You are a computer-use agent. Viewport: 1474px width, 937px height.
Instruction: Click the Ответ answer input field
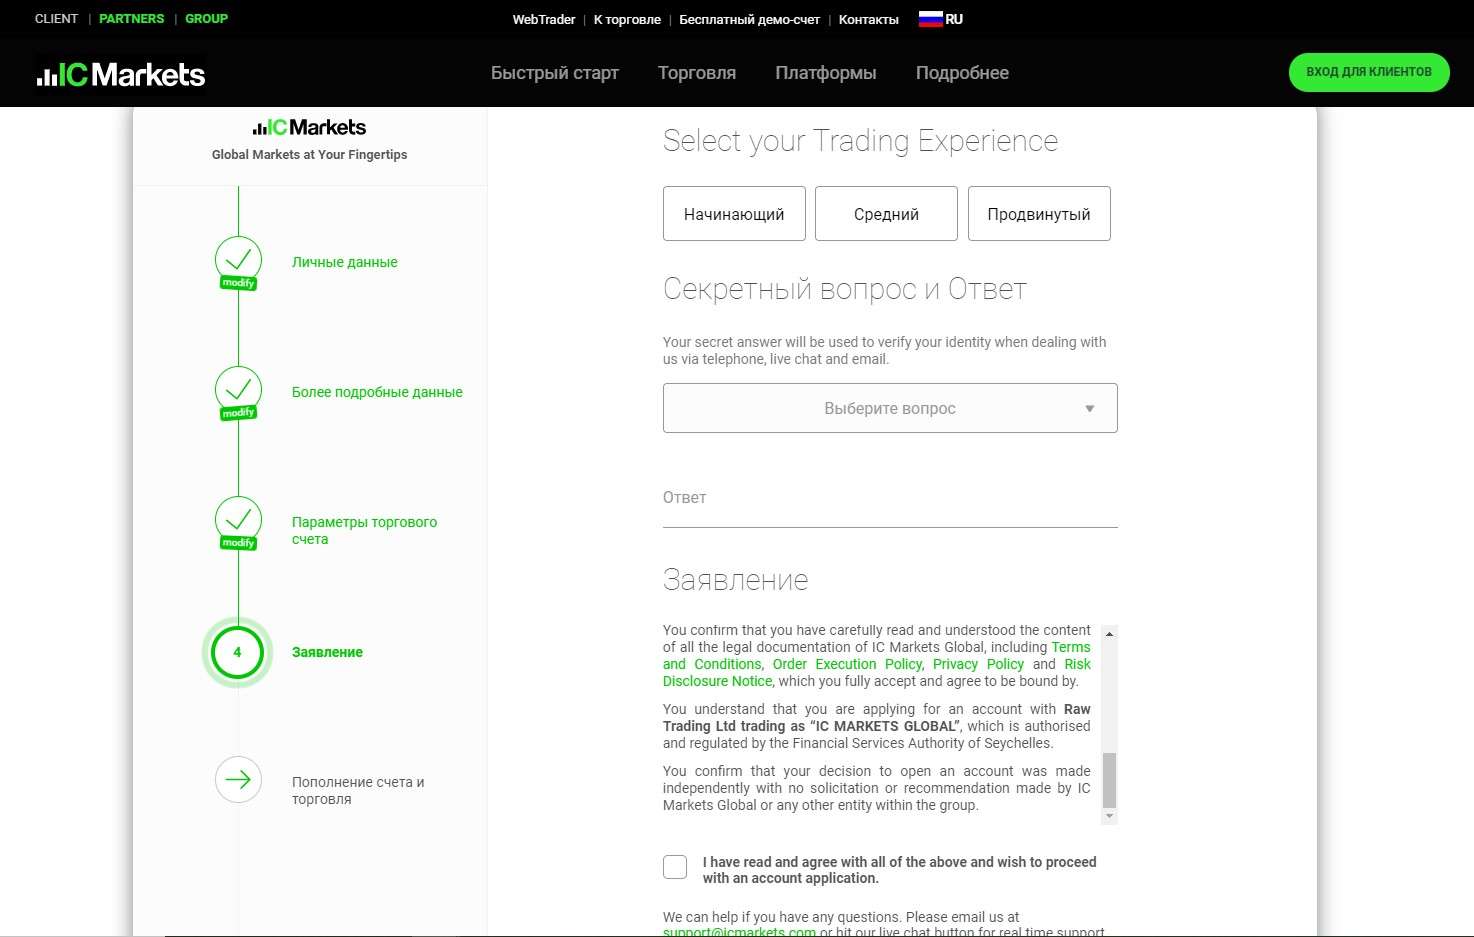tap(890, 498)
